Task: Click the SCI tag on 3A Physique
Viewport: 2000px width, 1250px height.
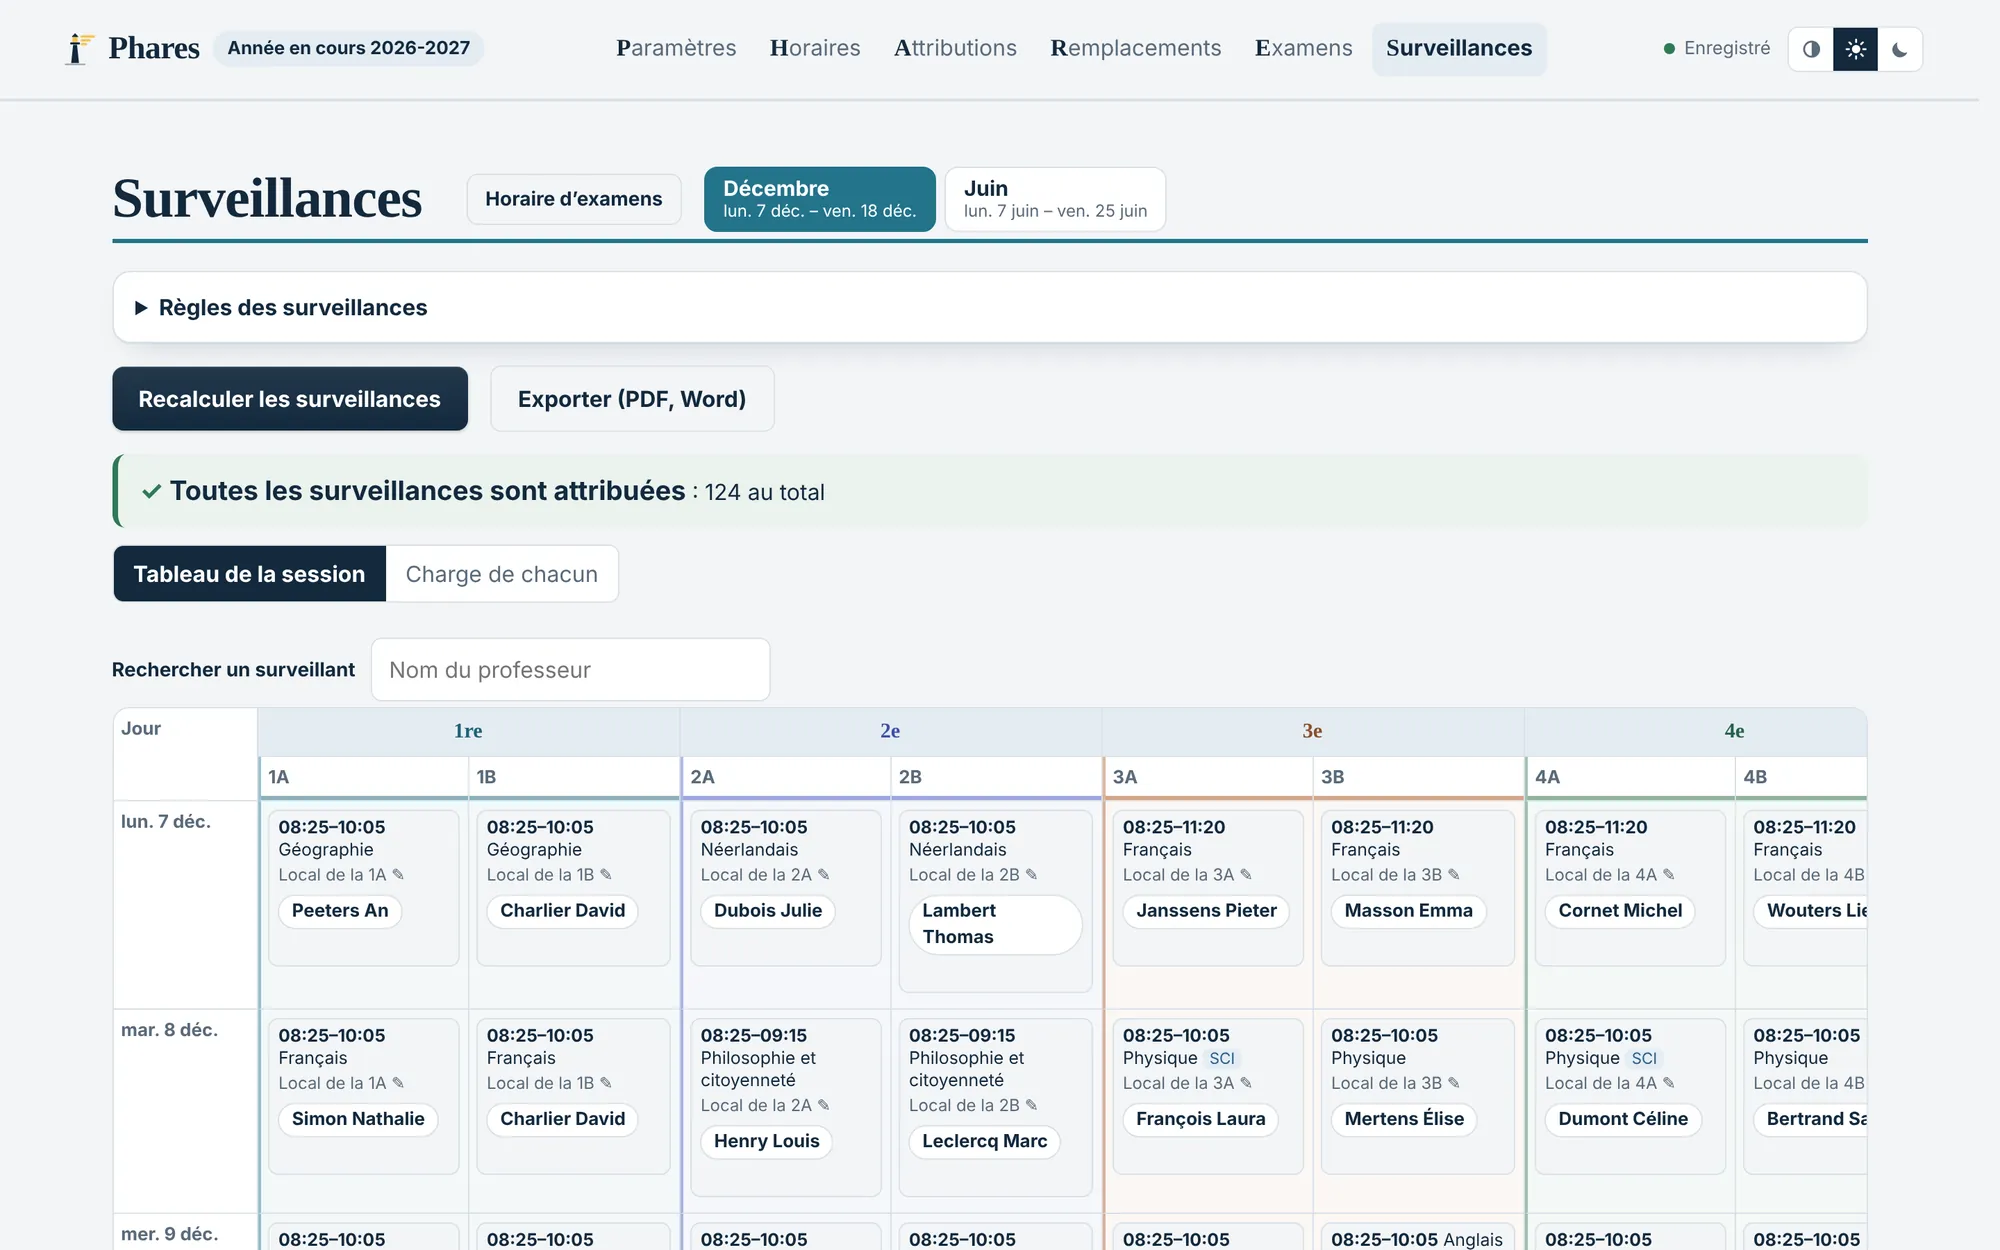Action: pos(1222,1058)
